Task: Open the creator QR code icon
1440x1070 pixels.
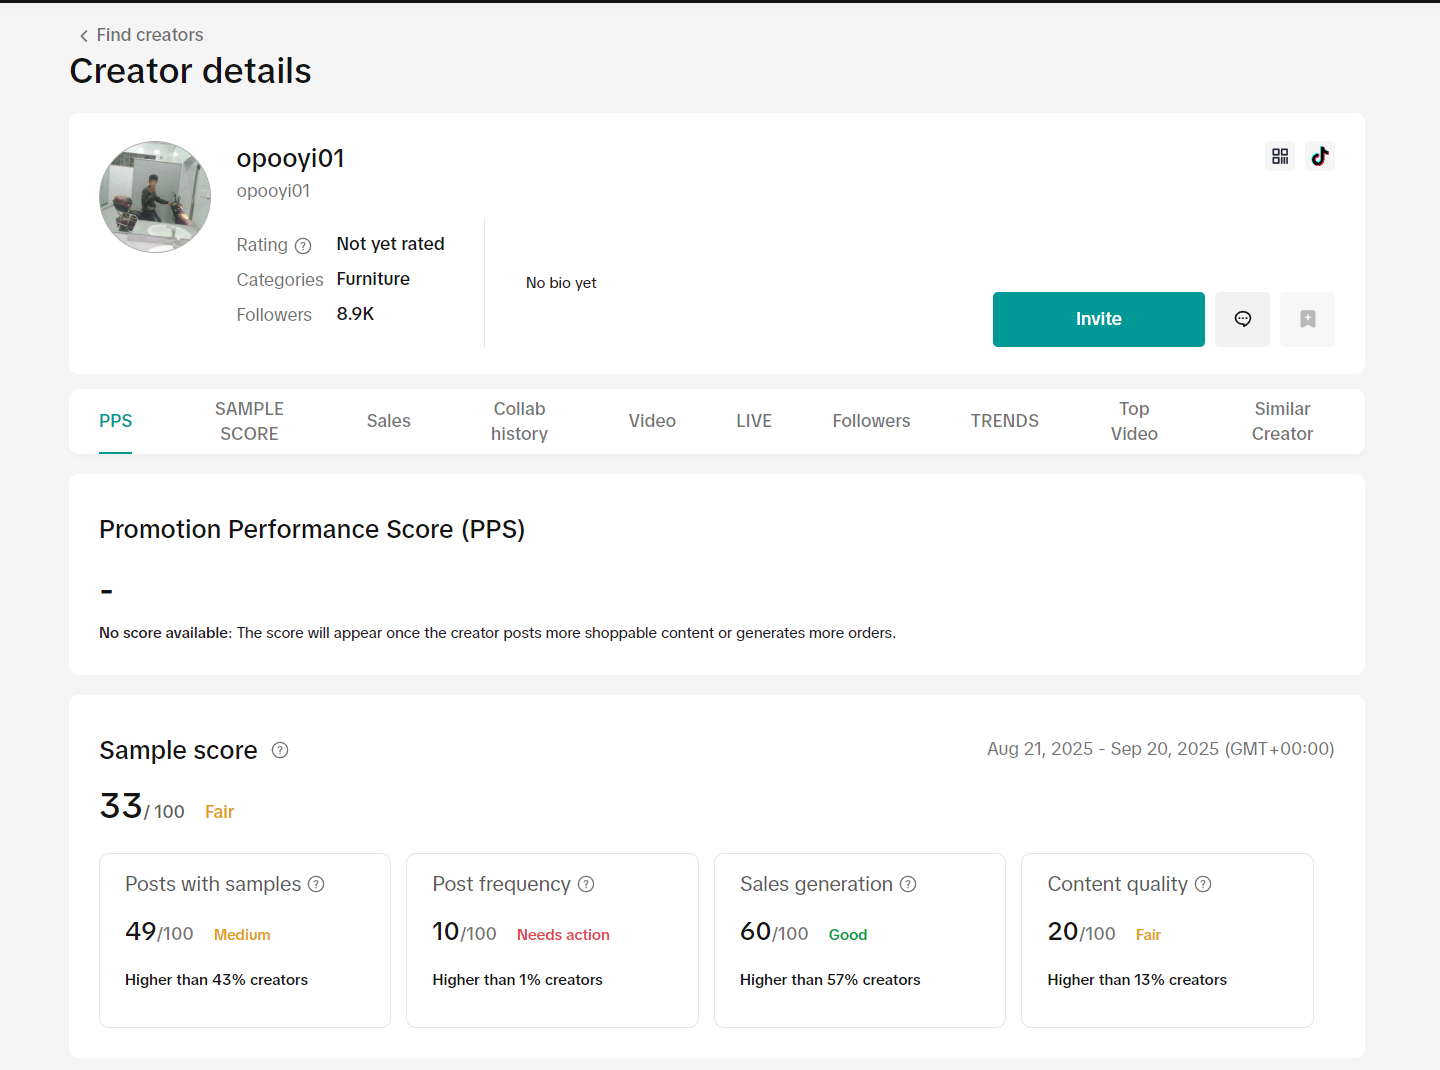Action: 1280,156
